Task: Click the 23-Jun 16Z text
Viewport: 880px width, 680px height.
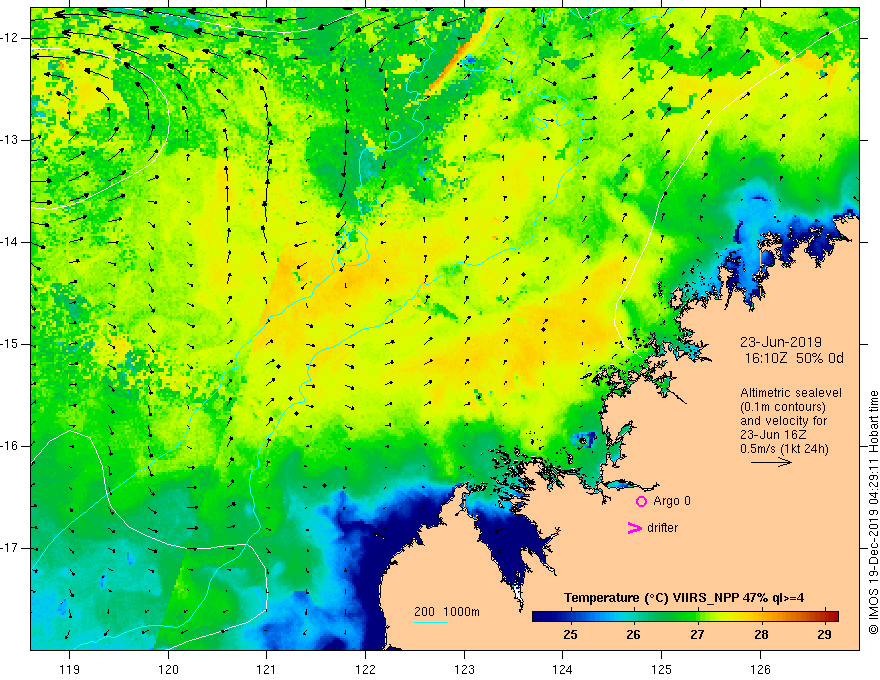Action: tap(776, 435)
